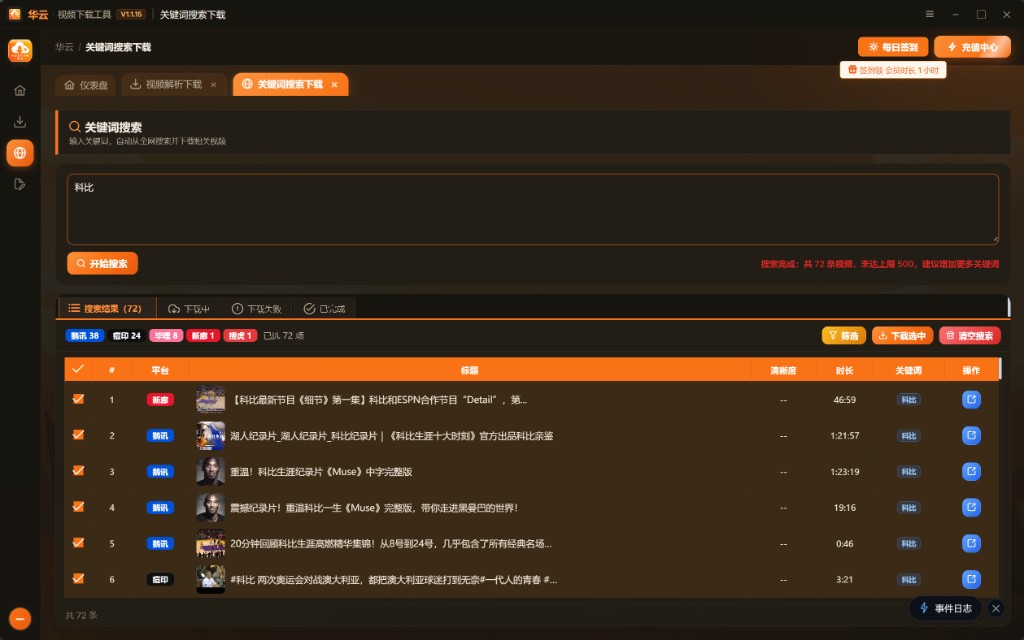This screenshot has height=640, width=1024.
Task: Click the 每日签到 daily check-in button
Action: (x=893, y=47)
